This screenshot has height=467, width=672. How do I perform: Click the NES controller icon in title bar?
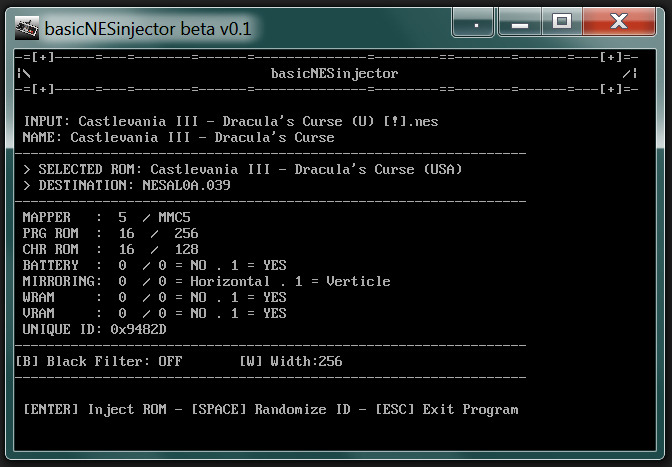tap(27, 28)
